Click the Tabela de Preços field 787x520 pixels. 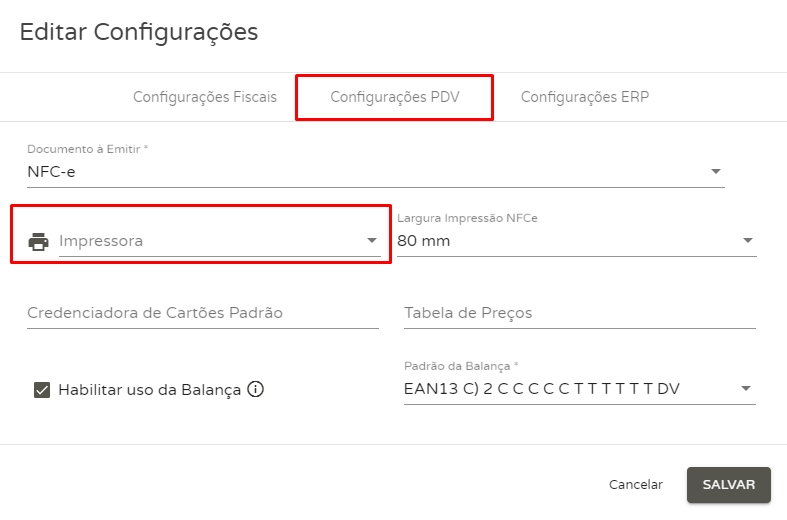pyautogui.click(x=579, y=313)
